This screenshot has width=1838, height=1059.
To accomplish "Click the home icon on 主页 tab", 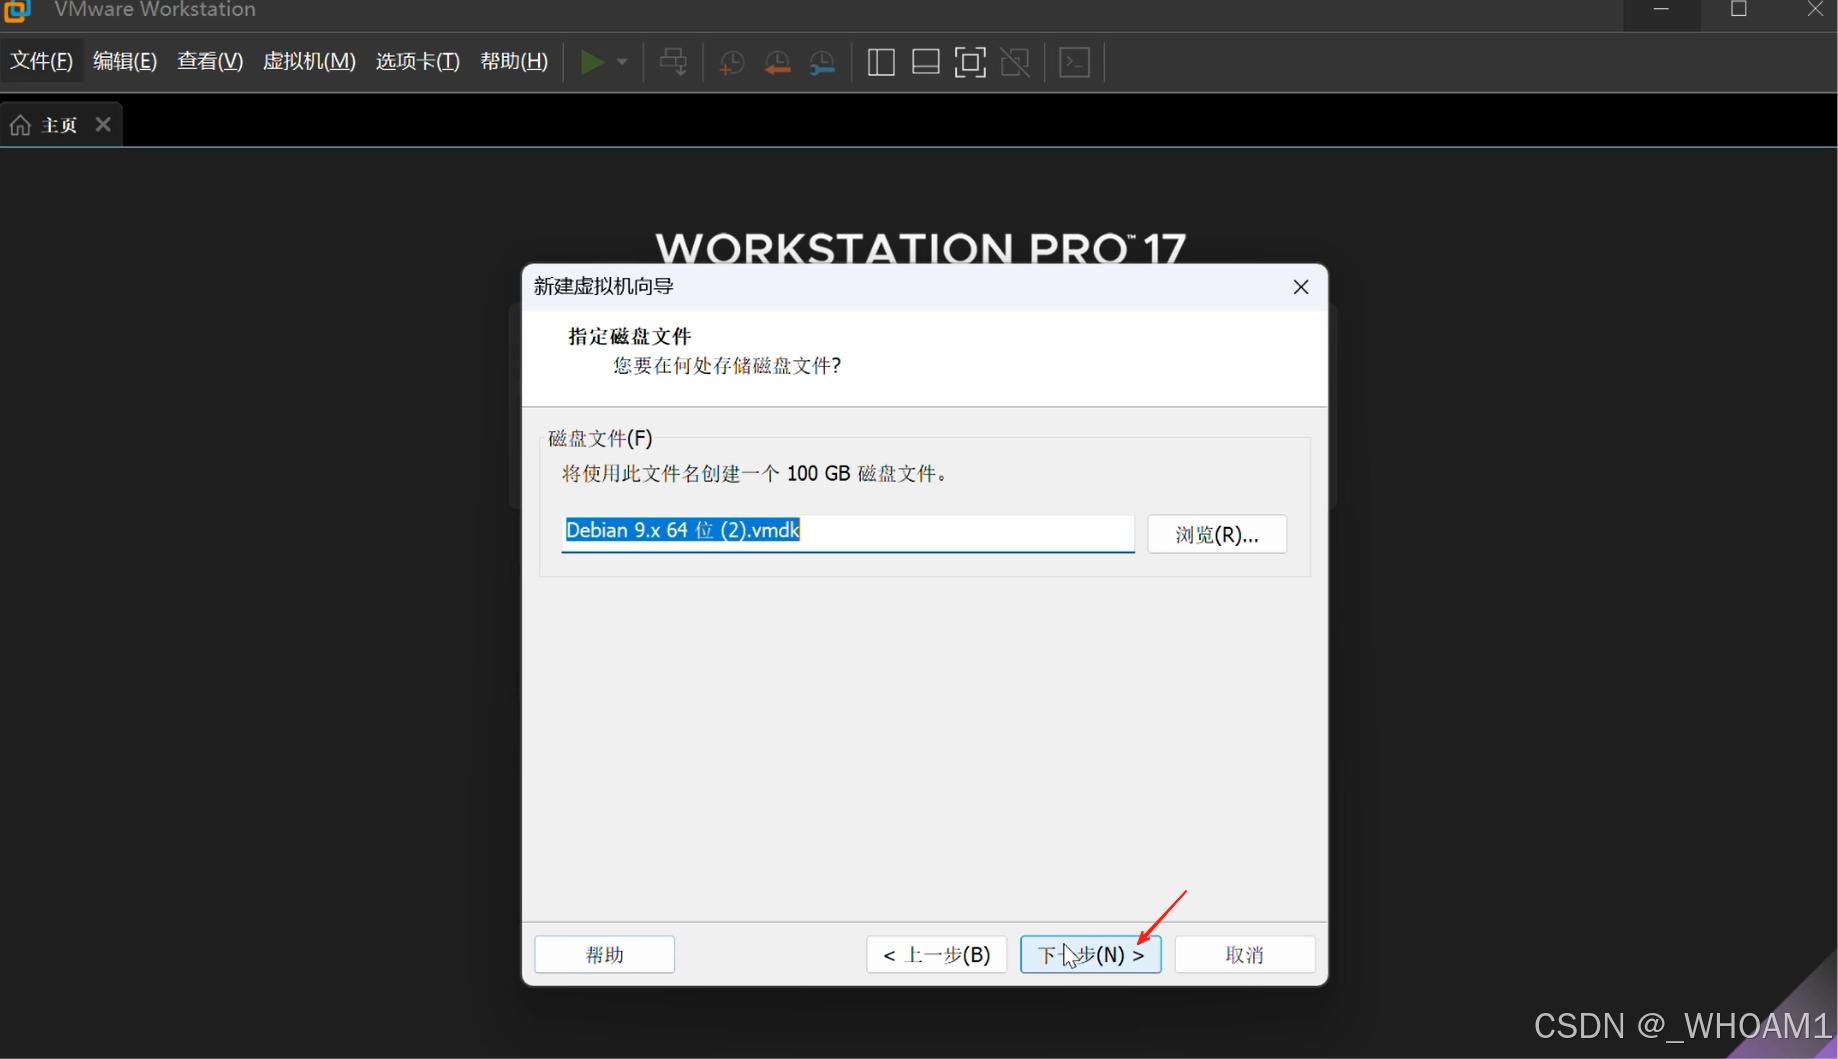I will tap(20, 125).
